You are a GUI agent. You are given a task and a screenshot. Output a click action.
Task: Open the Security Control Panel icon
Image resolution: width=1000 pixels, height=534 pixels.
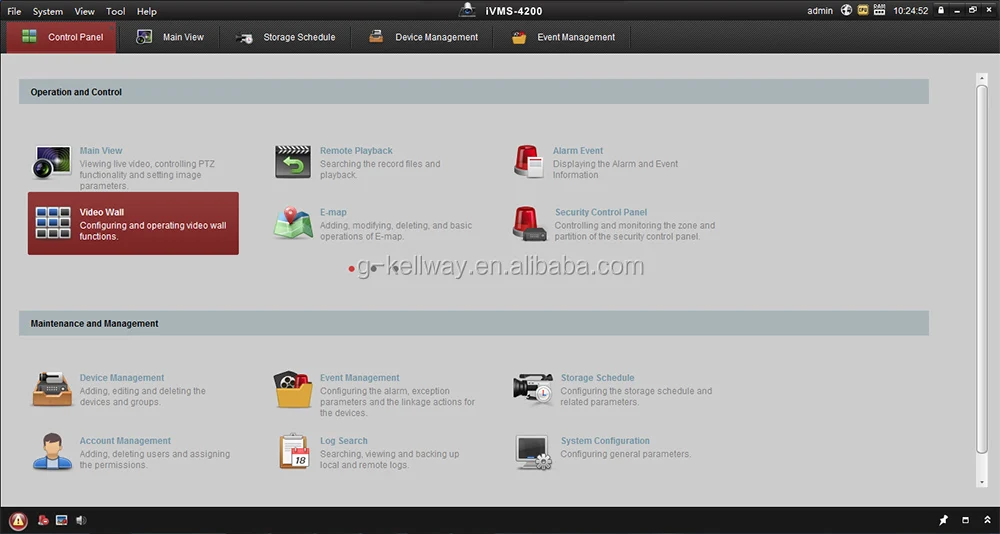coord(530,223)
